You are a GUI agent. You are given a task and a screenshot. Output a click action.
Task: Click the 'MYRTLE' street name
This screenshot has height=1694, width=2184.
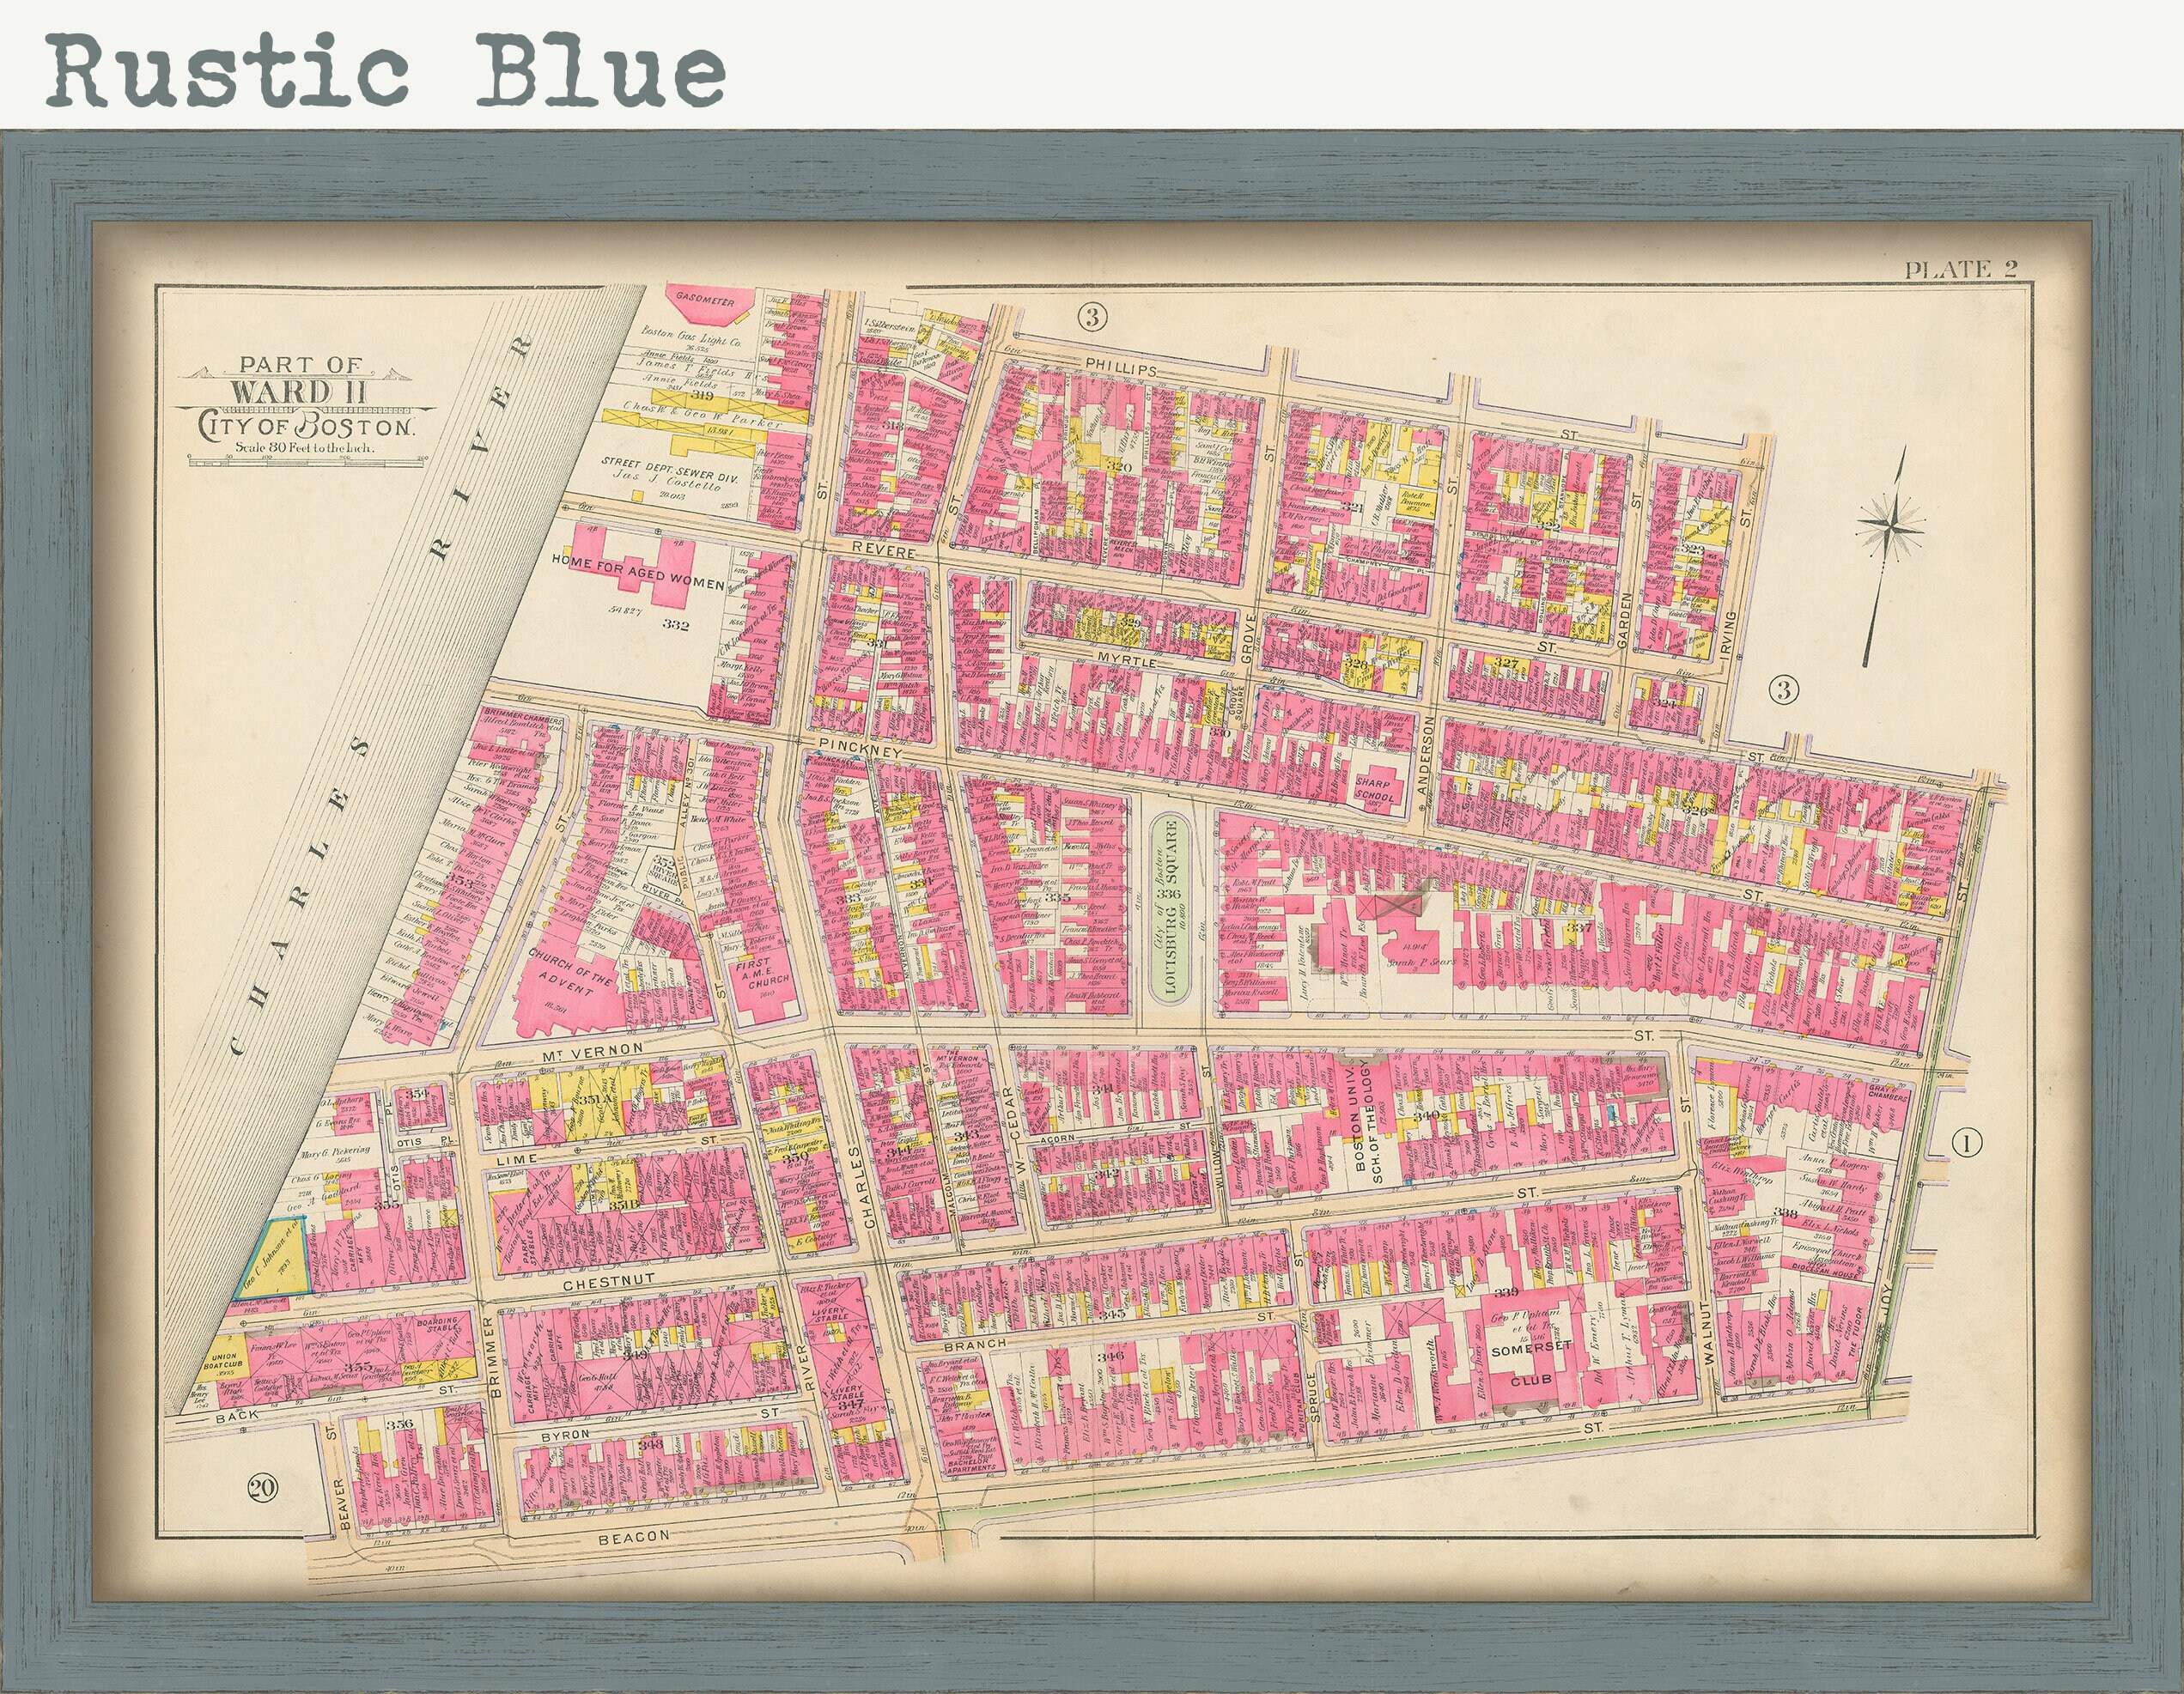point(1126,662)
